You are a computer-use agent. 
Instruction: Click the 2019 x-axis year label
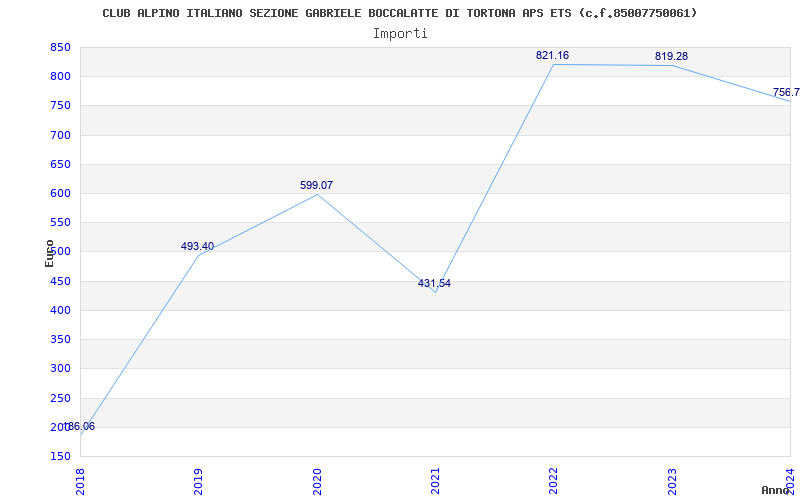(198, 481)
